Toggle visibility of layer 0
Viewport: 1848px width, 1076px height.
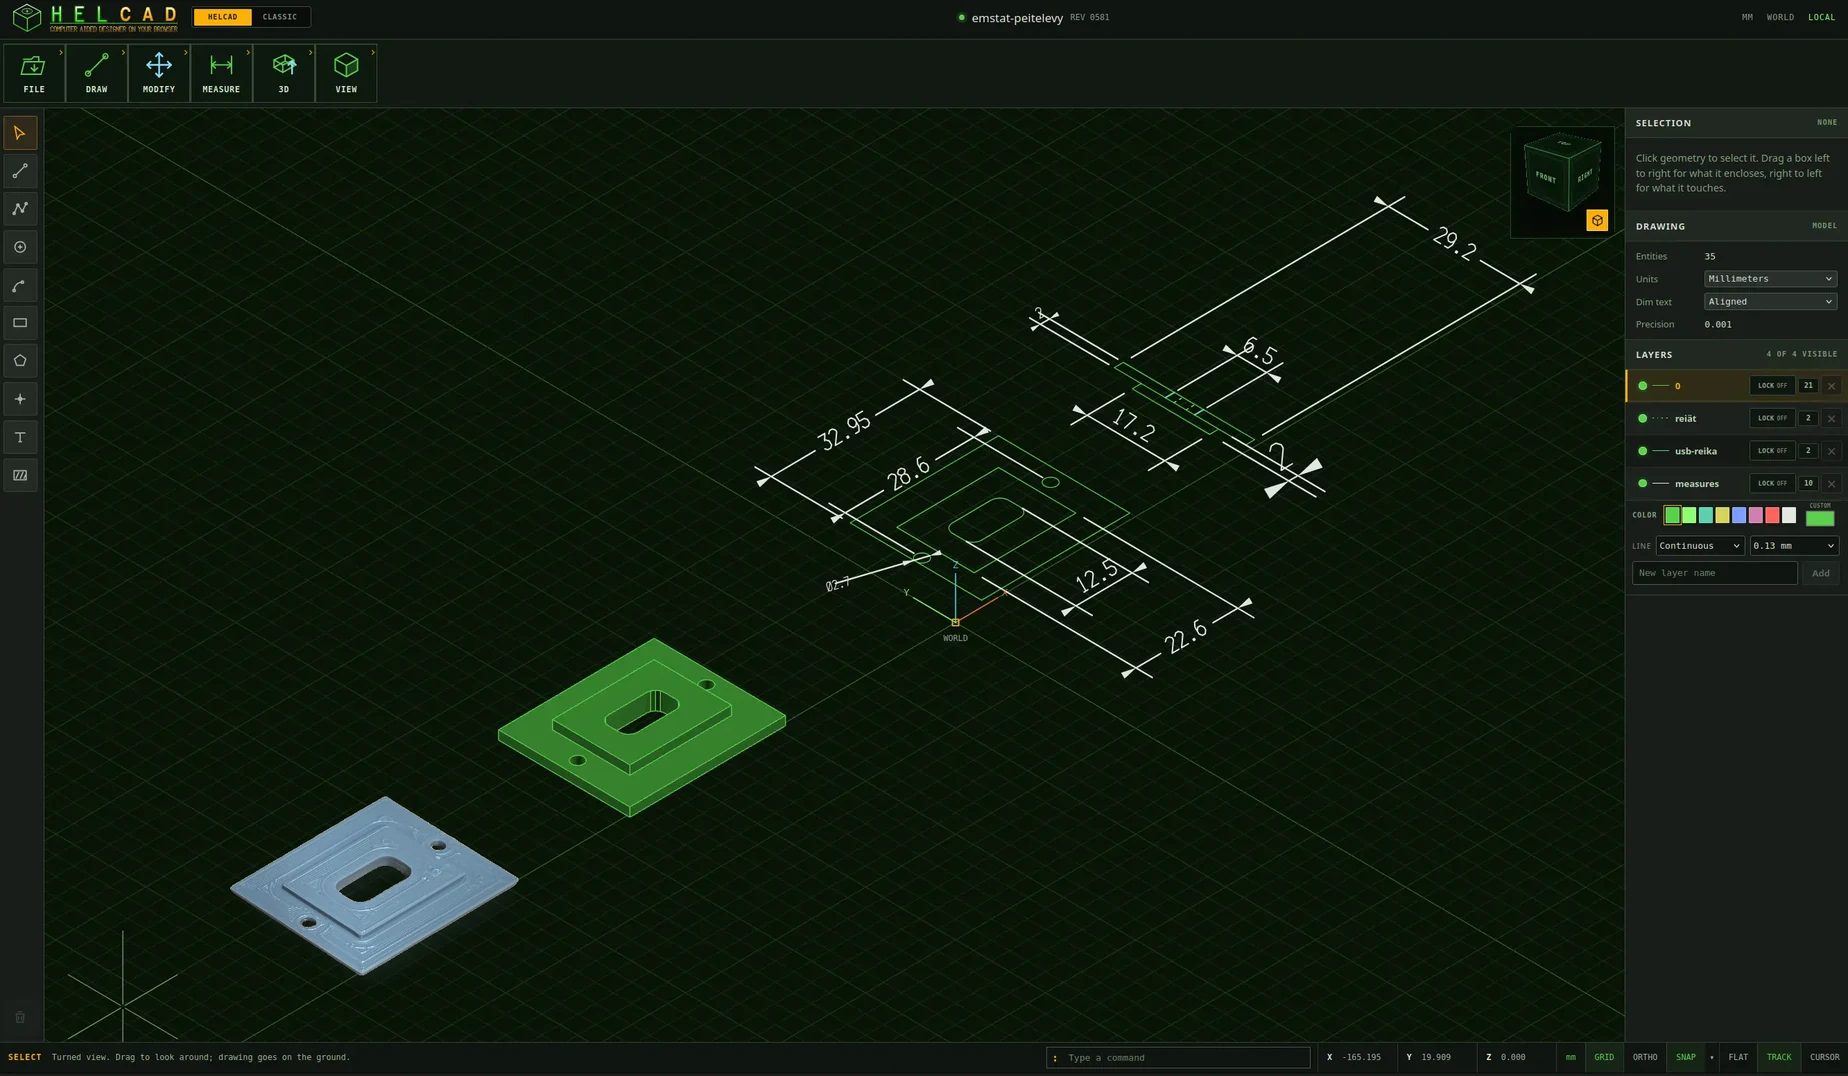(1642, 386)
